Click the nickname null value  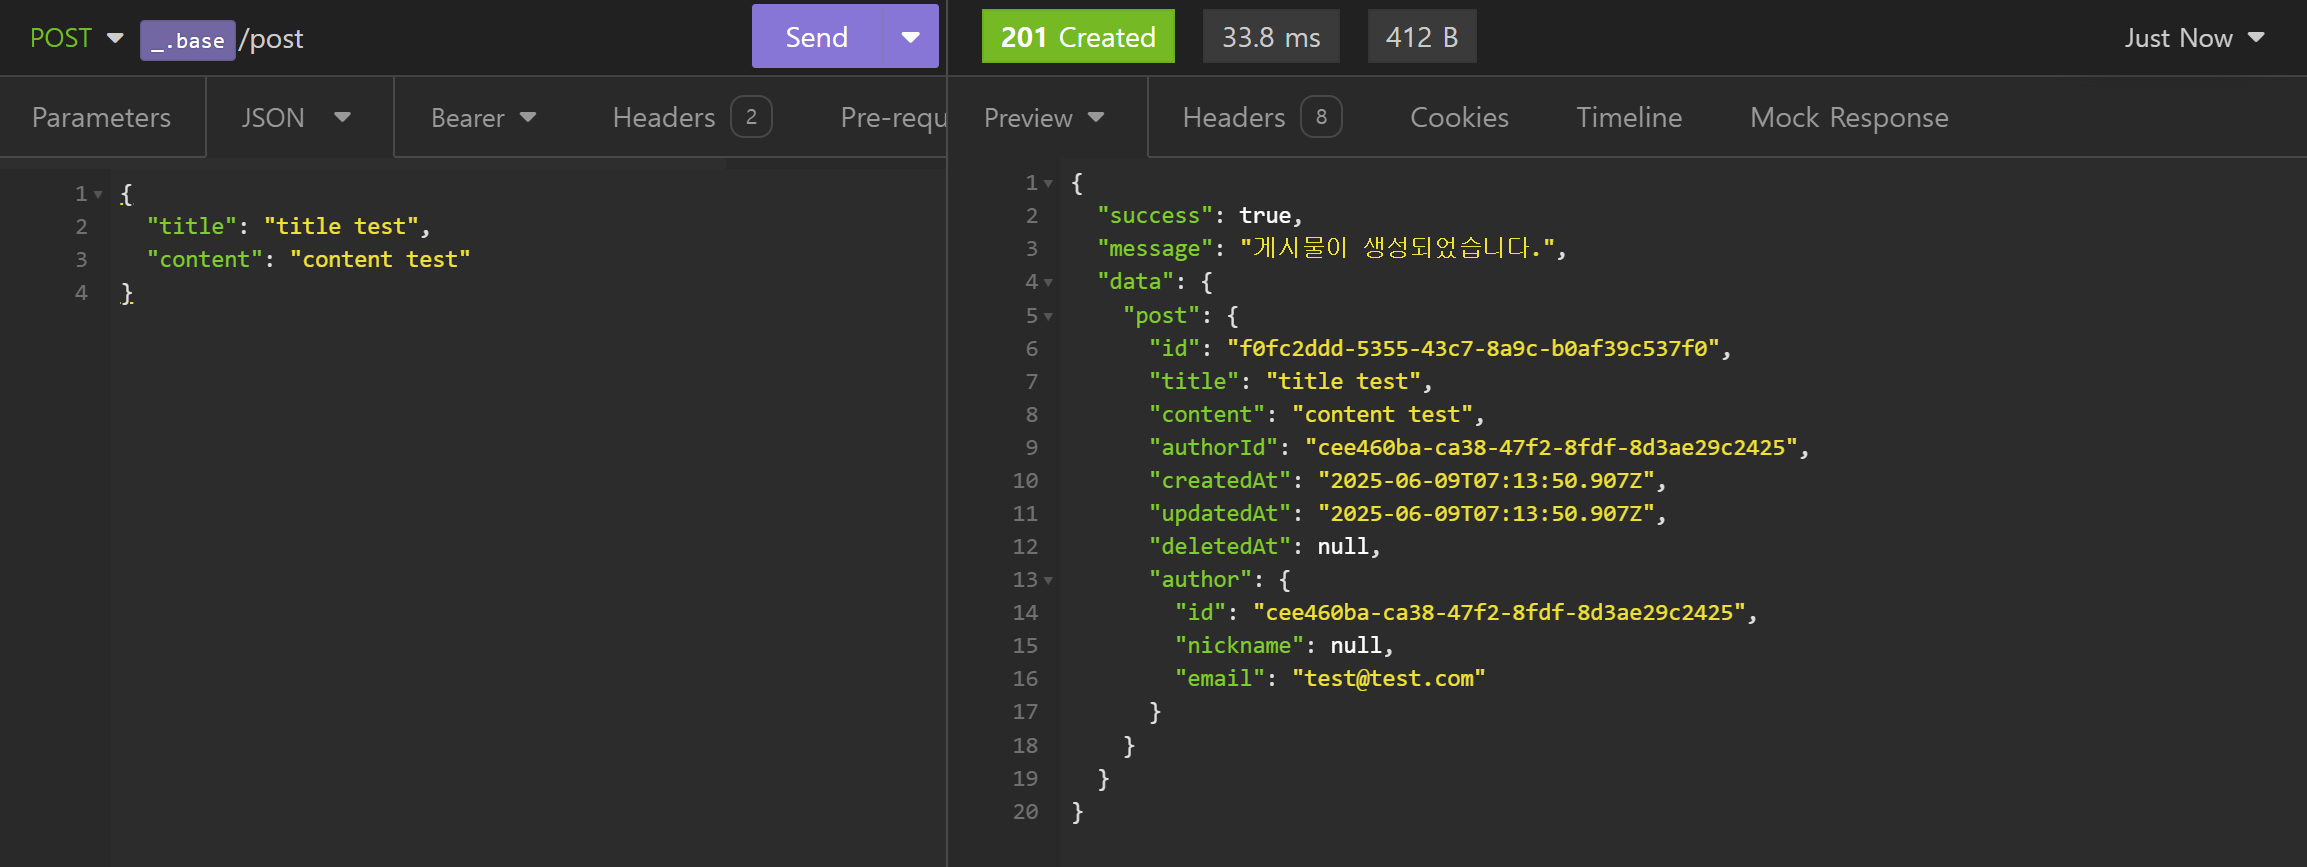(1356, 646)
